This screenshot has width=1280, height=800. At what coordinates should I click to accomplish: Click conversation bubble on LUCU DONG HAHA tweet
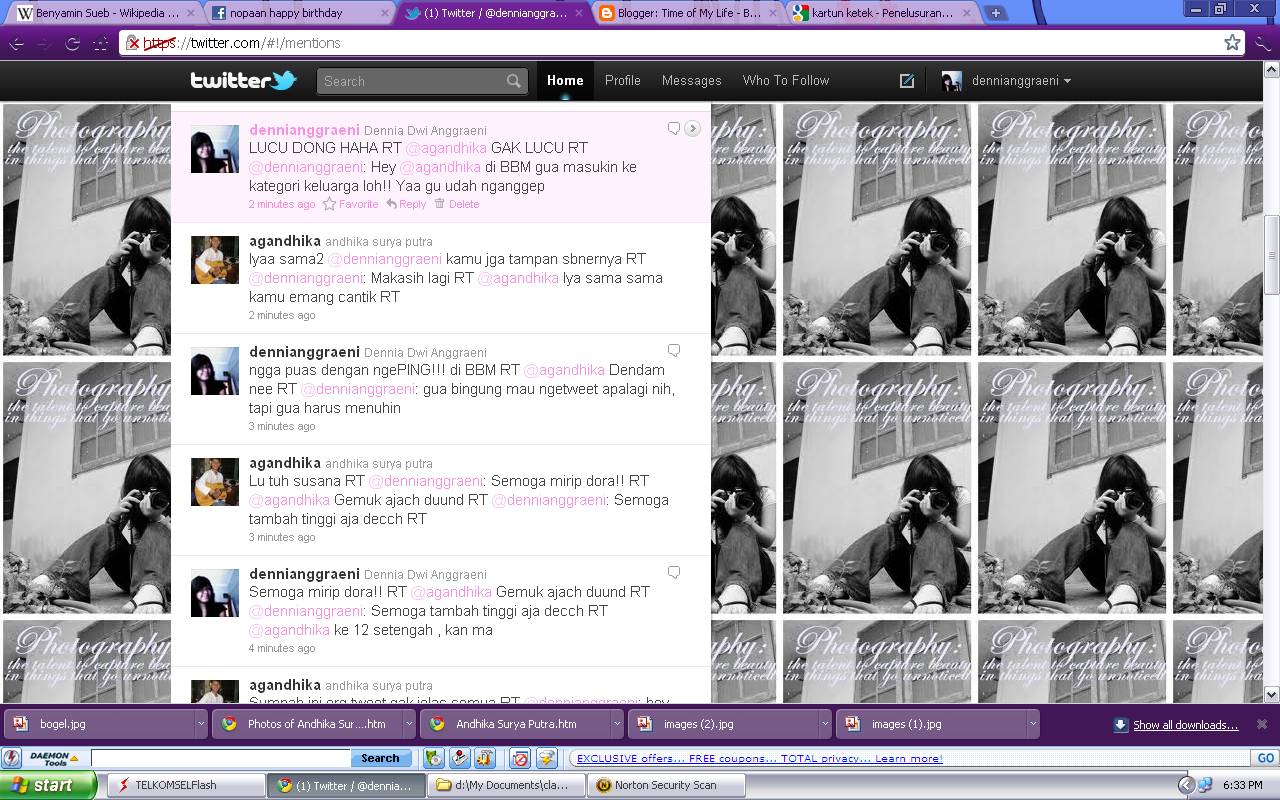pos(674,129)
